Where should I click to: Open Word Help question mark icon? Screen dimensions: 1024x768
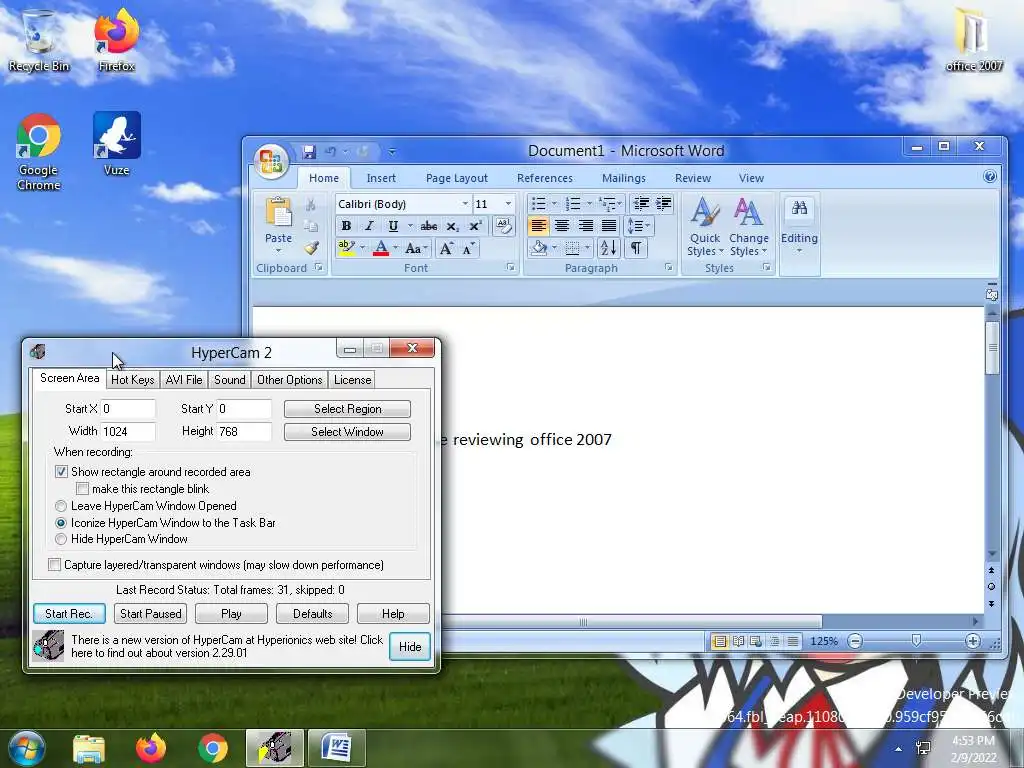(x=989, y=176)
